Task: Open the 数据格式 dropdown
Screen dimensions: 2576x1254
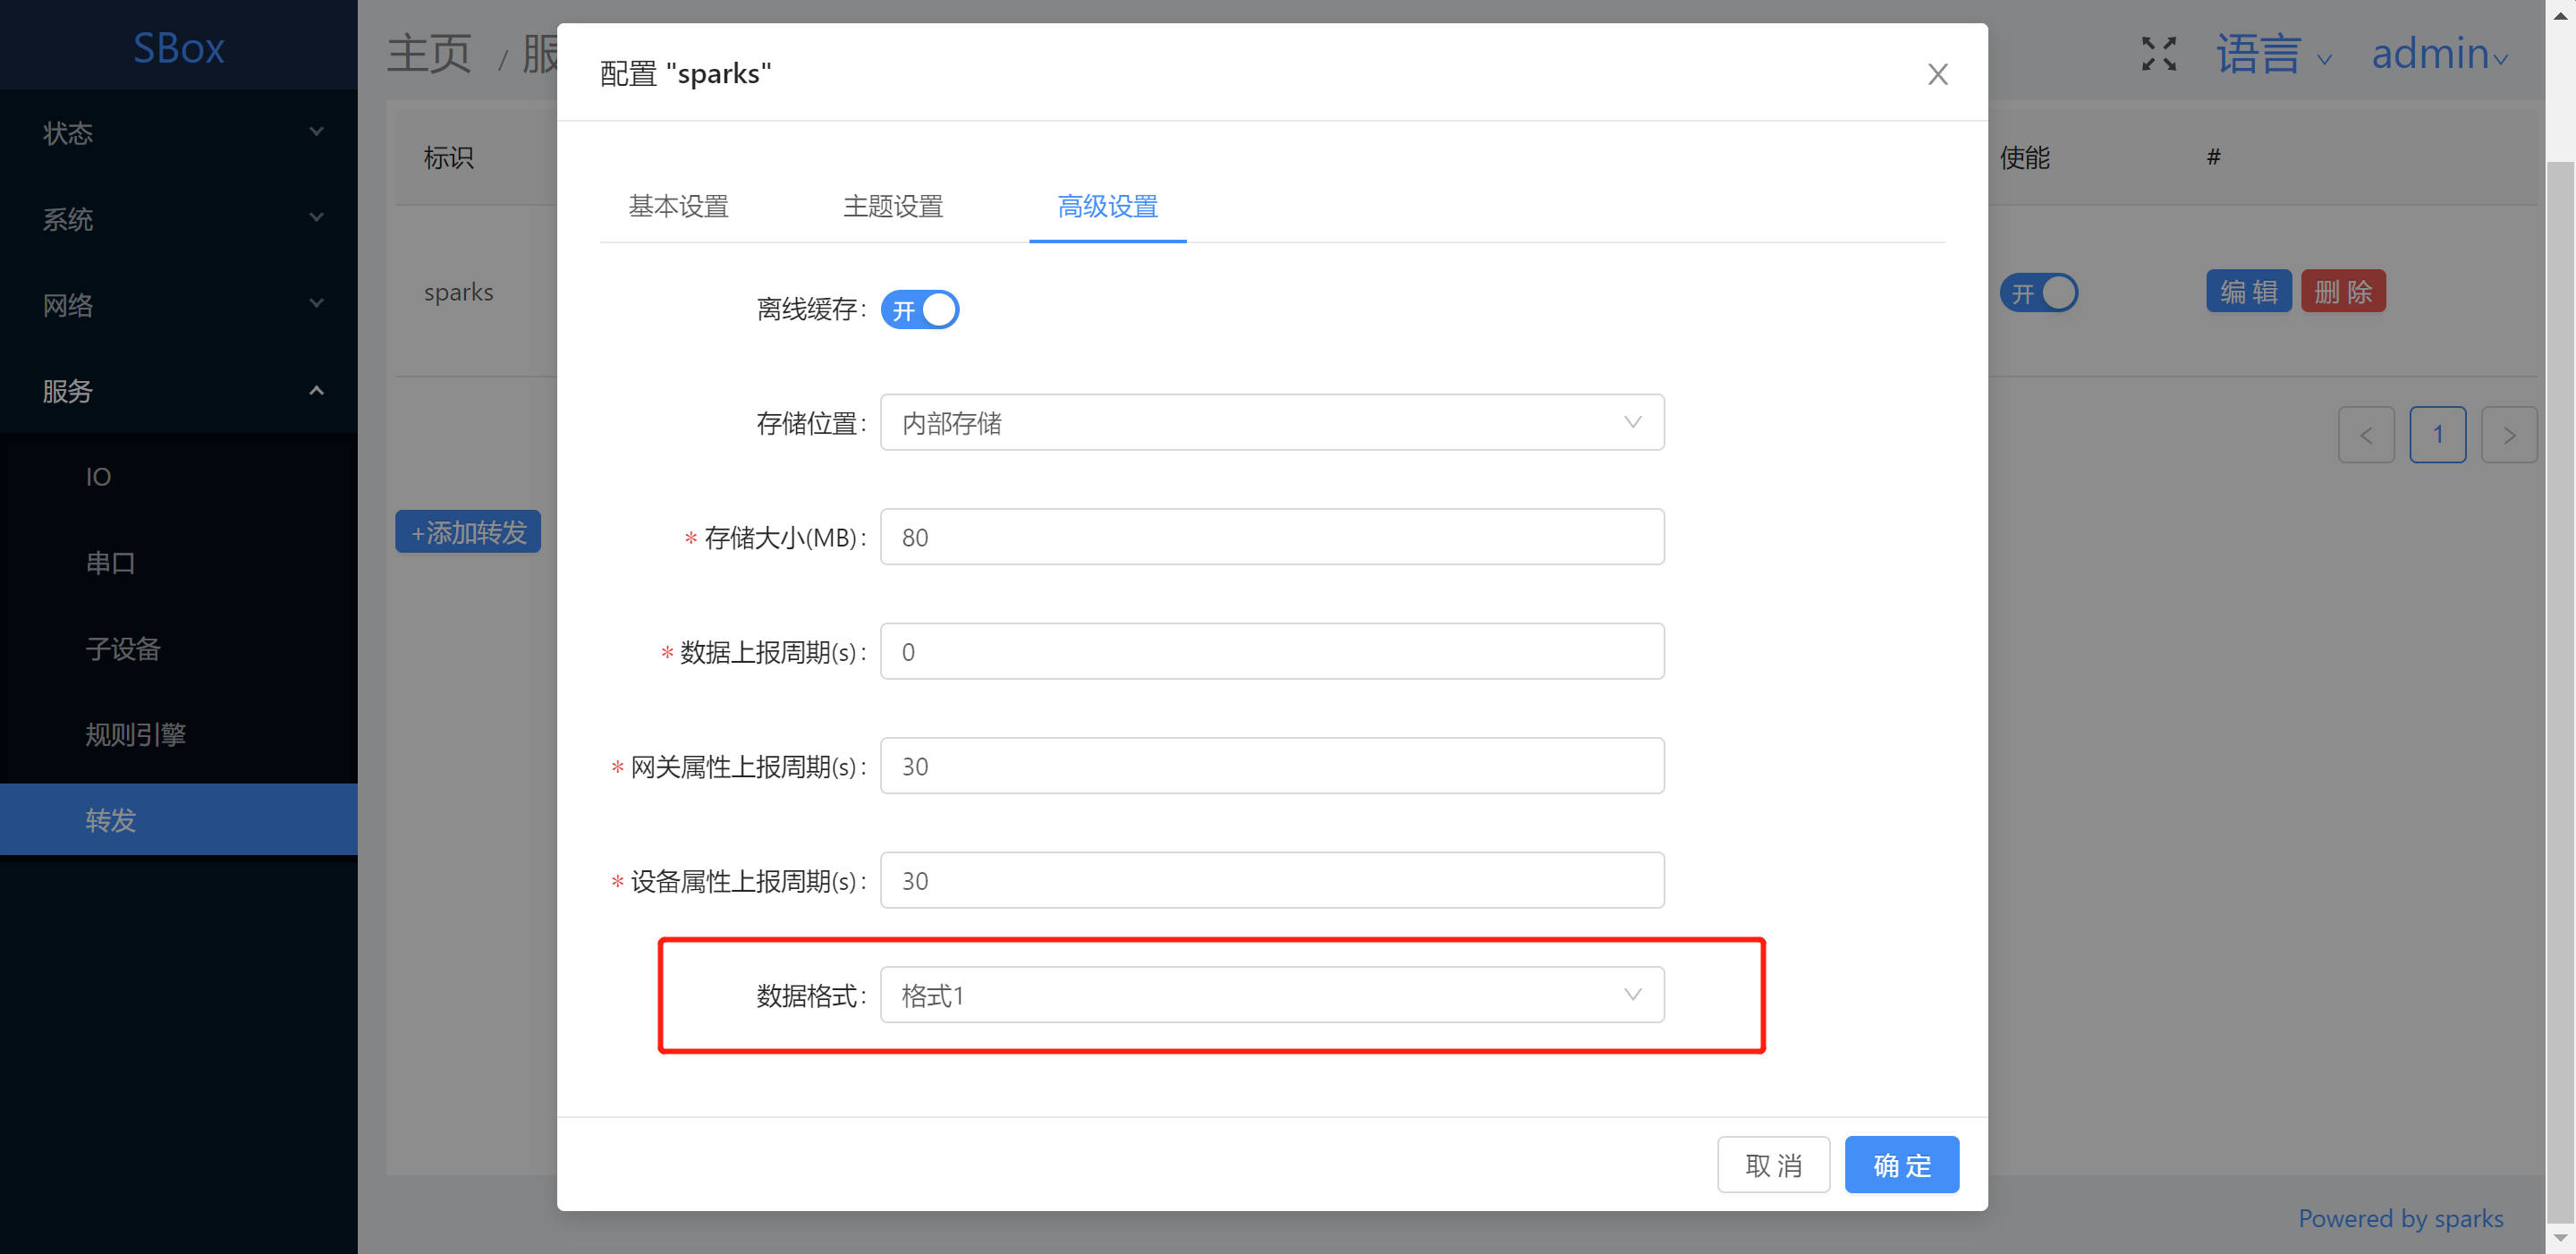Action: [1271, 995]
